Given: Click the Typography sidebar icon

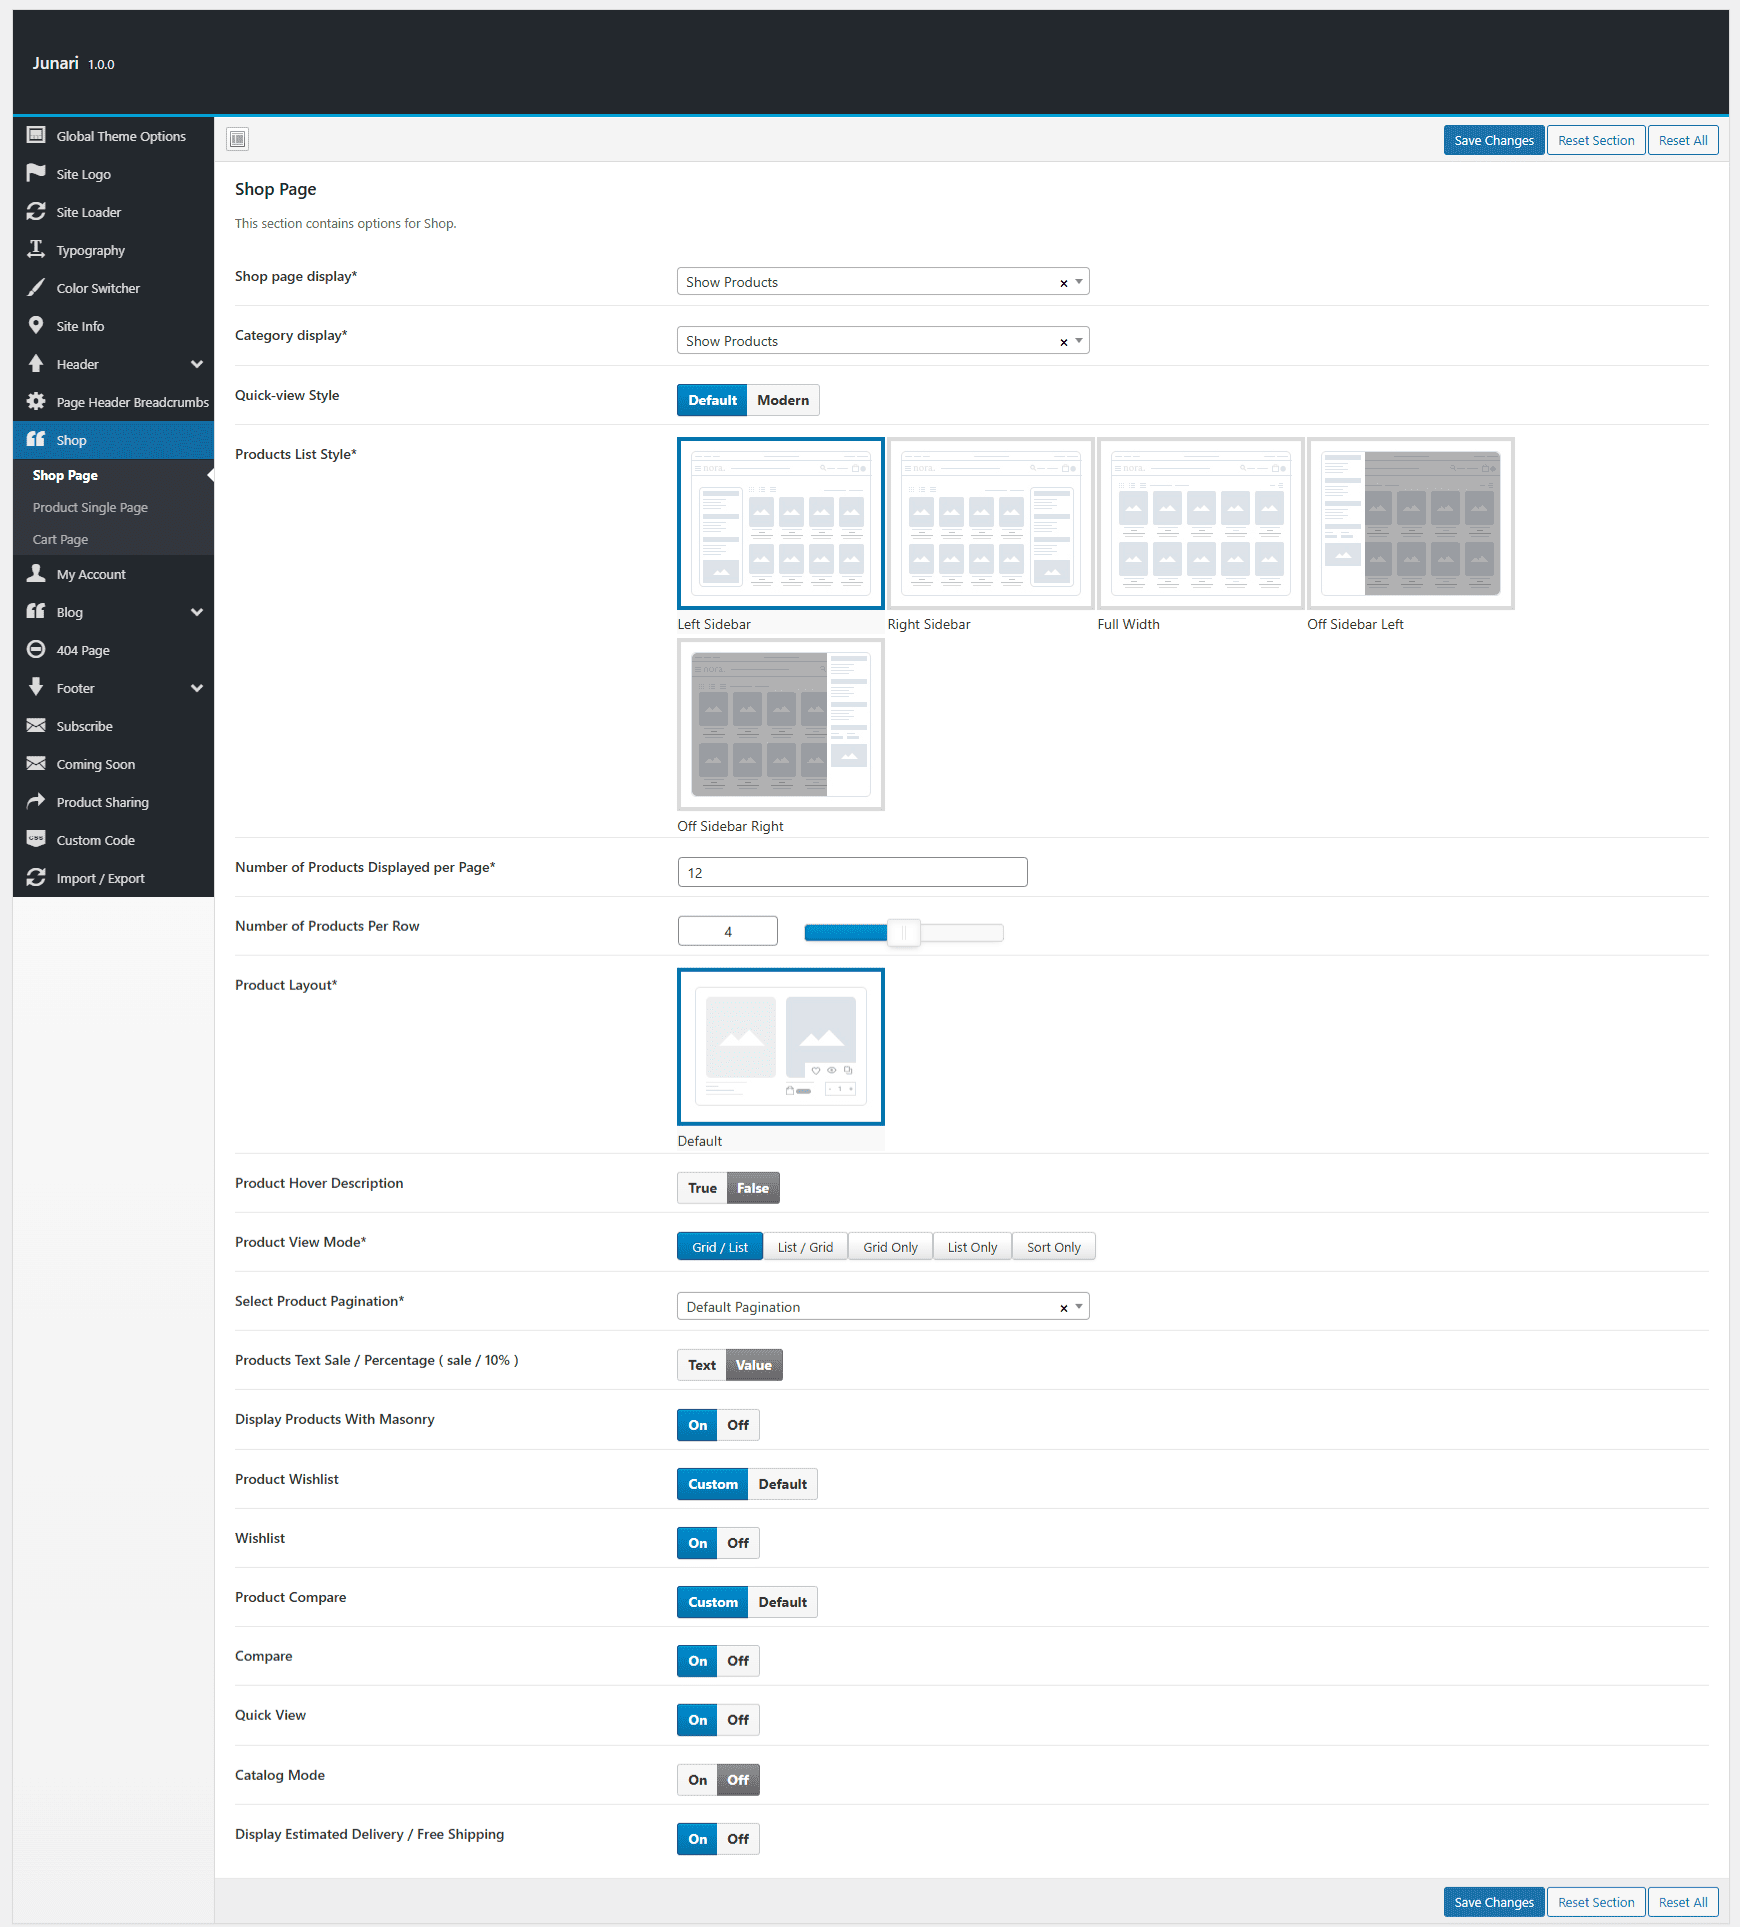Looking at the screenshot, I should tap(36, 249).
